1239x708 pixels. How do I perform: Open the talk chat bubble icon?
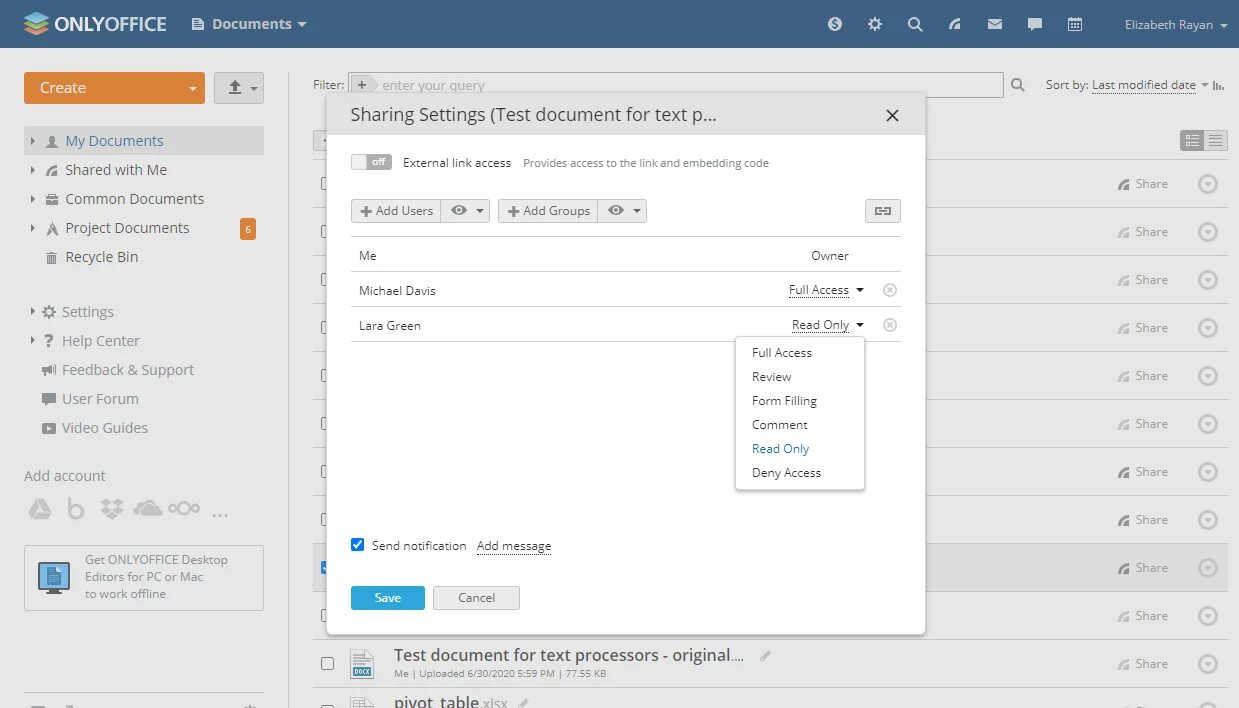tap(1035, 24)
